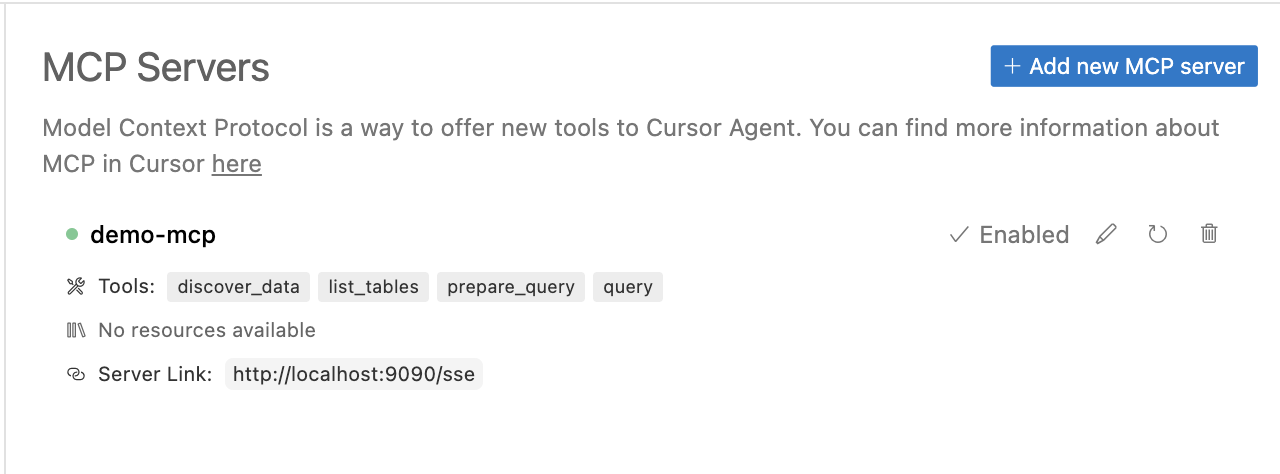Edit demo-mcp with the pencil icon
This screenshot has width=1280, height=474.
point(1105,235)
